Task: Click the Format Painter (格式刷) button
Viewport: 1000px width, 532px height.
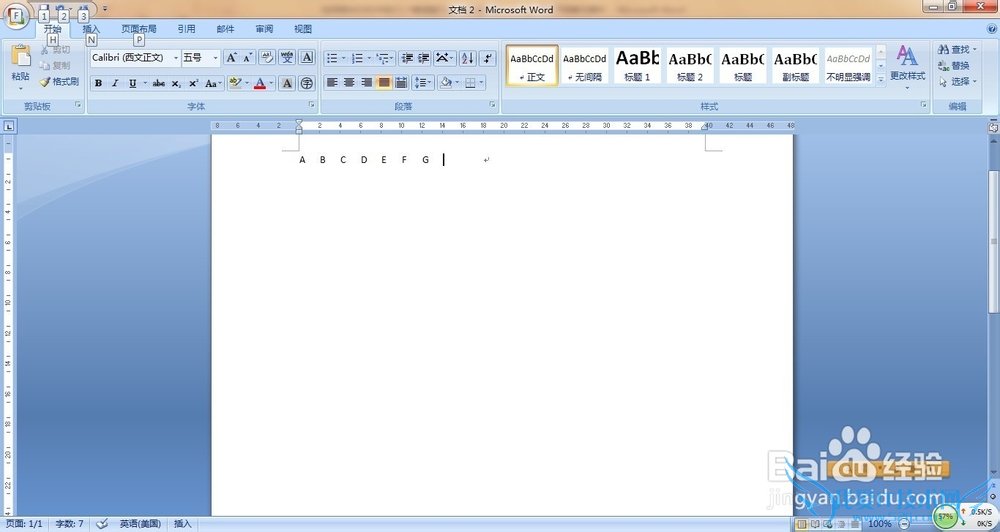Action: 59,82
